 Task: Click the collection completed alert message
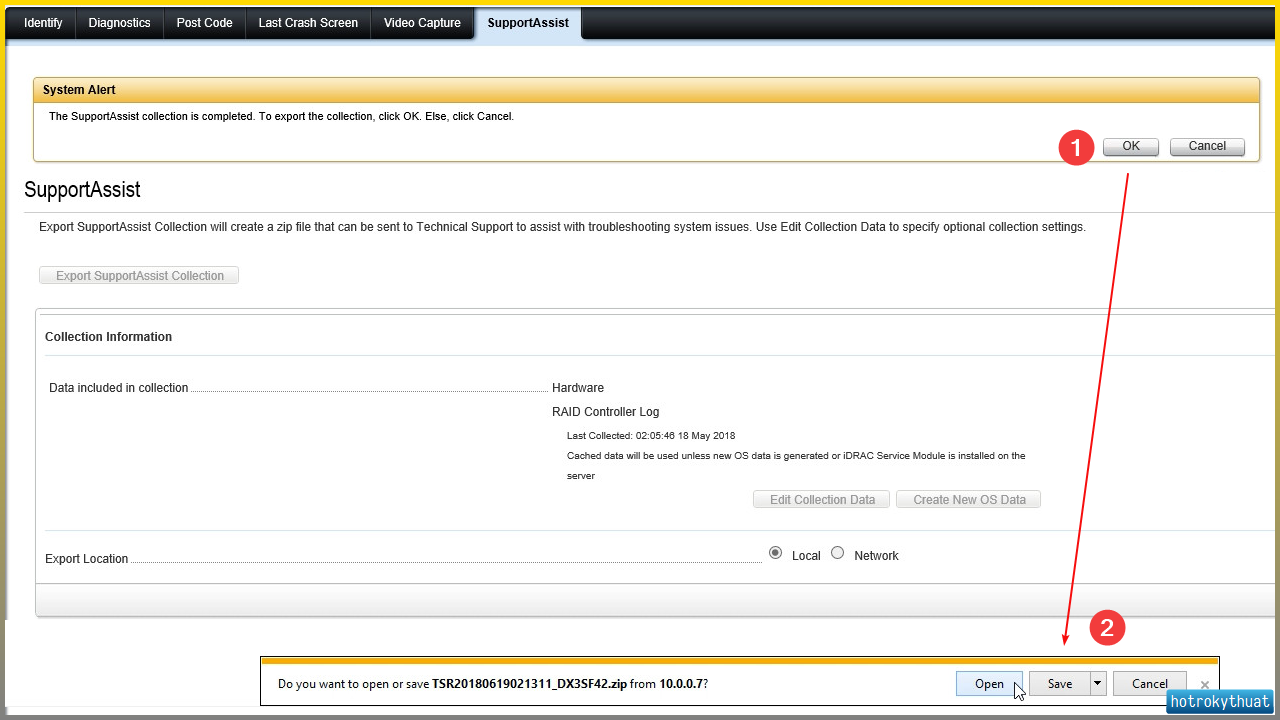(x=281, y=116)
